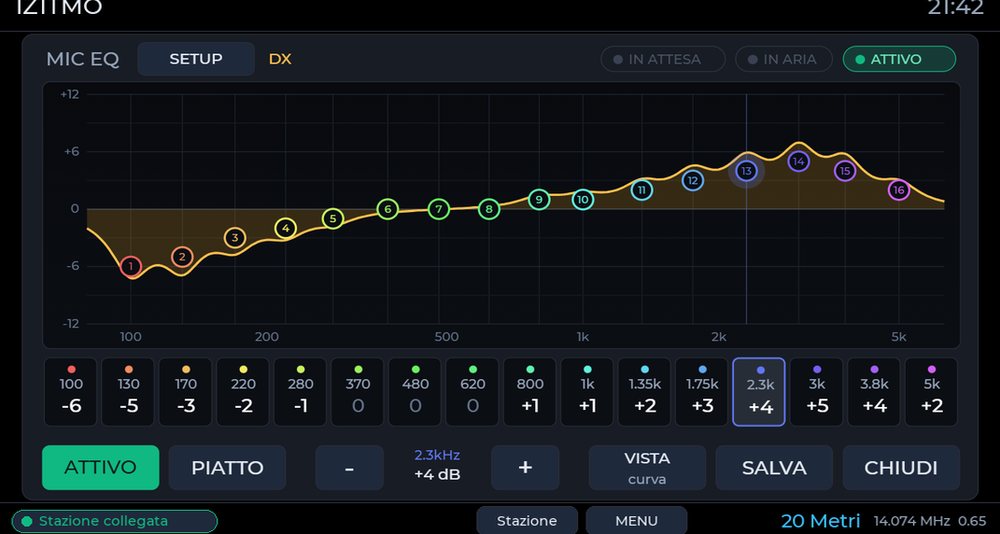1000x534 pixels.
Task: Choose the 800 Hz band card
Action: click(x=530, y=392)
